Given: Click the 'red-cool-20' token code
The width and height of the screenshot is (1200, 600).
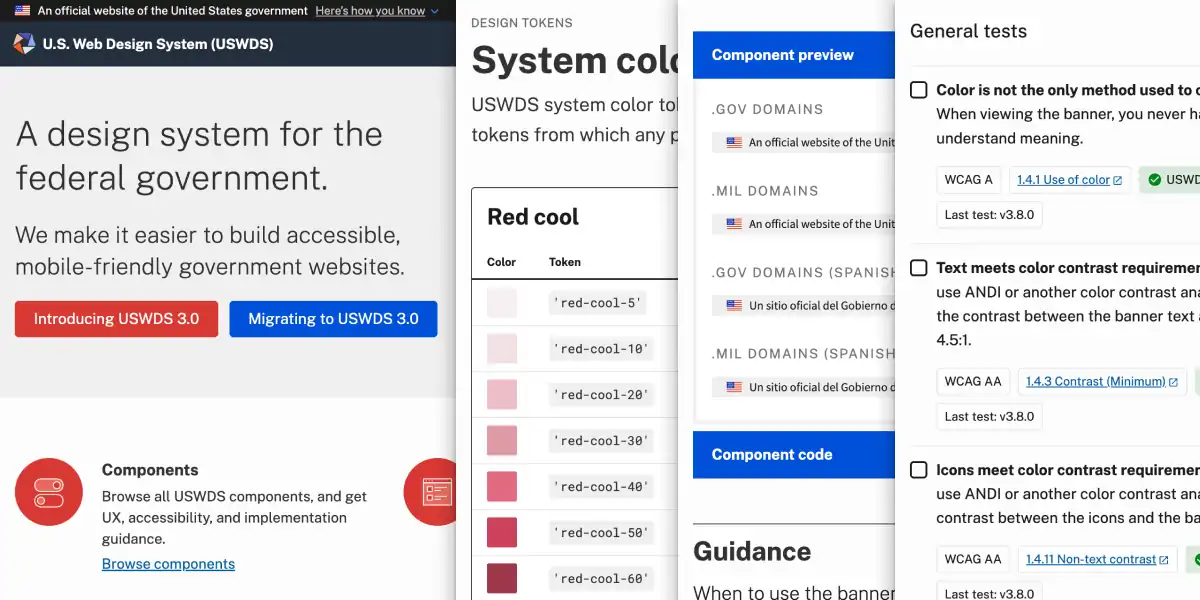Looking at the screenshot, I should [x=601, y=395].
